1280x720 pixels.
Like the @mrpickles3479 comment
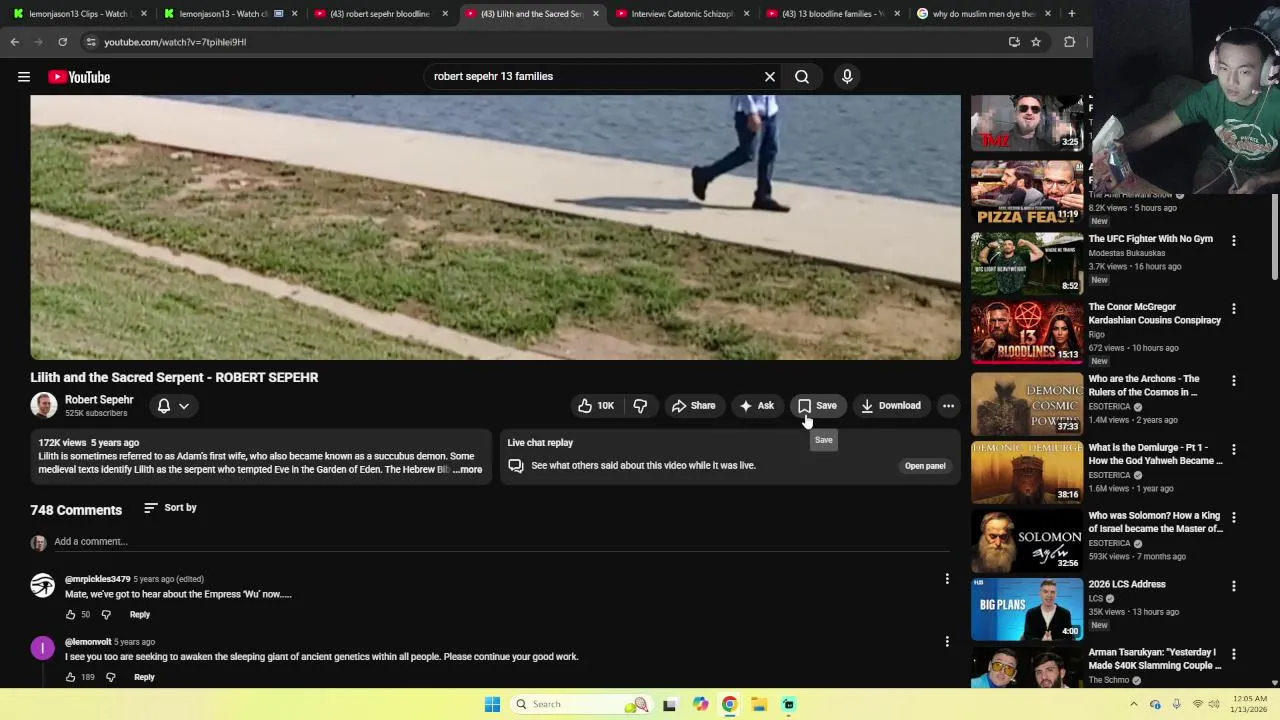pos(71,615)
